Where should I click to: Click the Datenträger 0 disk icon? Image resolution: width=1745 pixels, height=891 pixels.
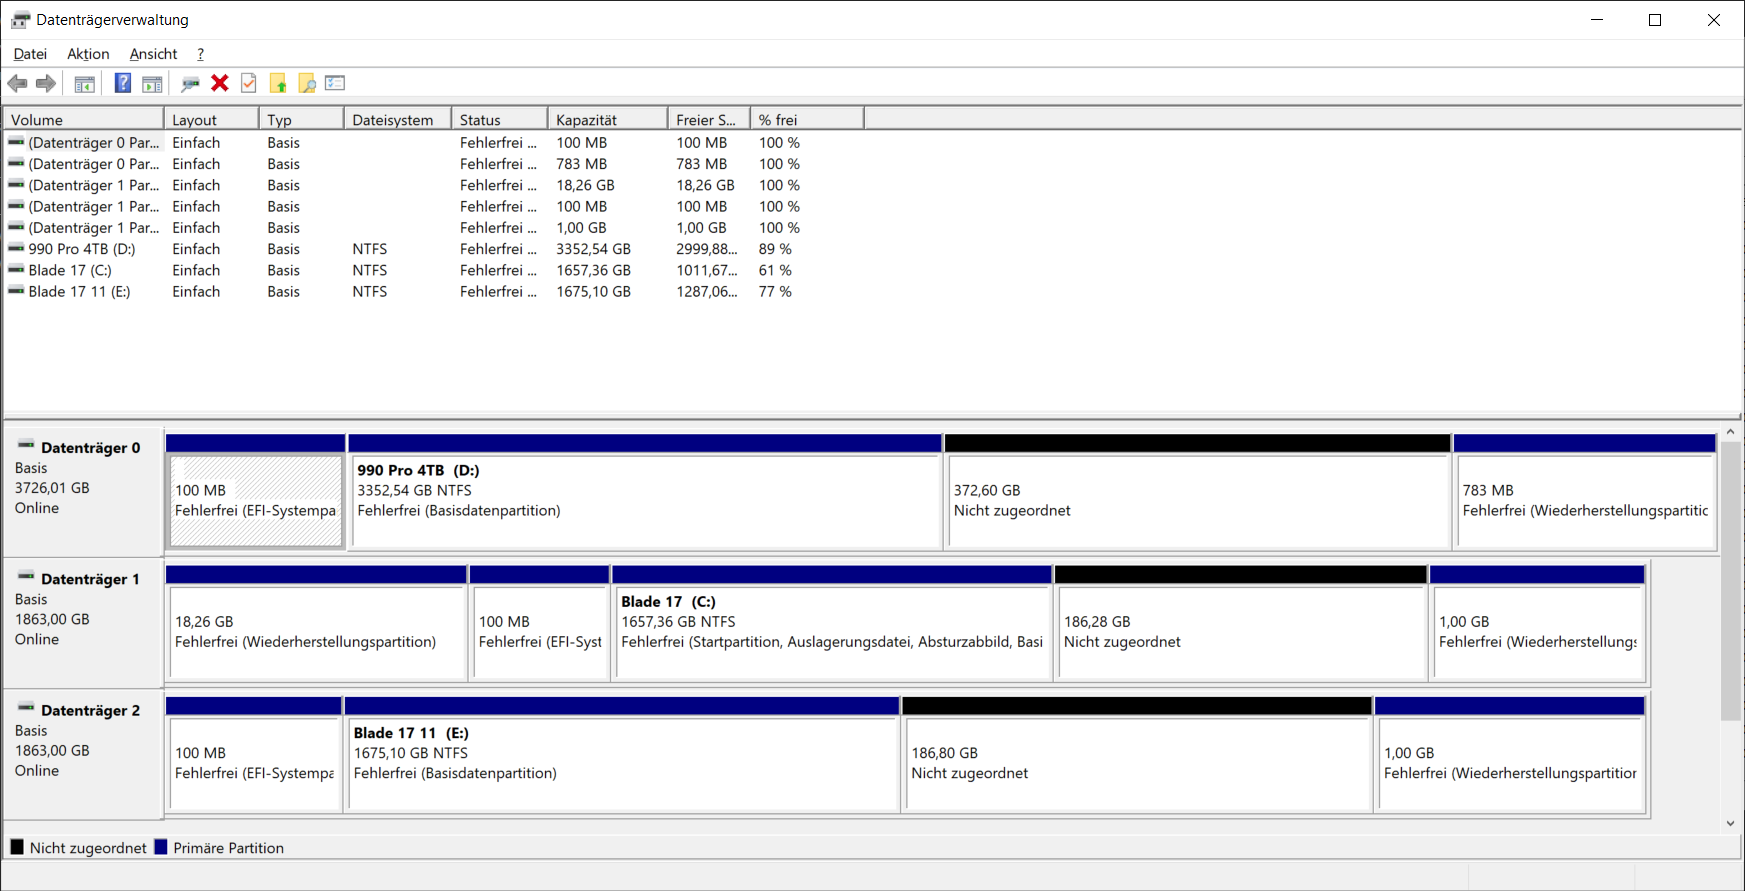(26, 445)
